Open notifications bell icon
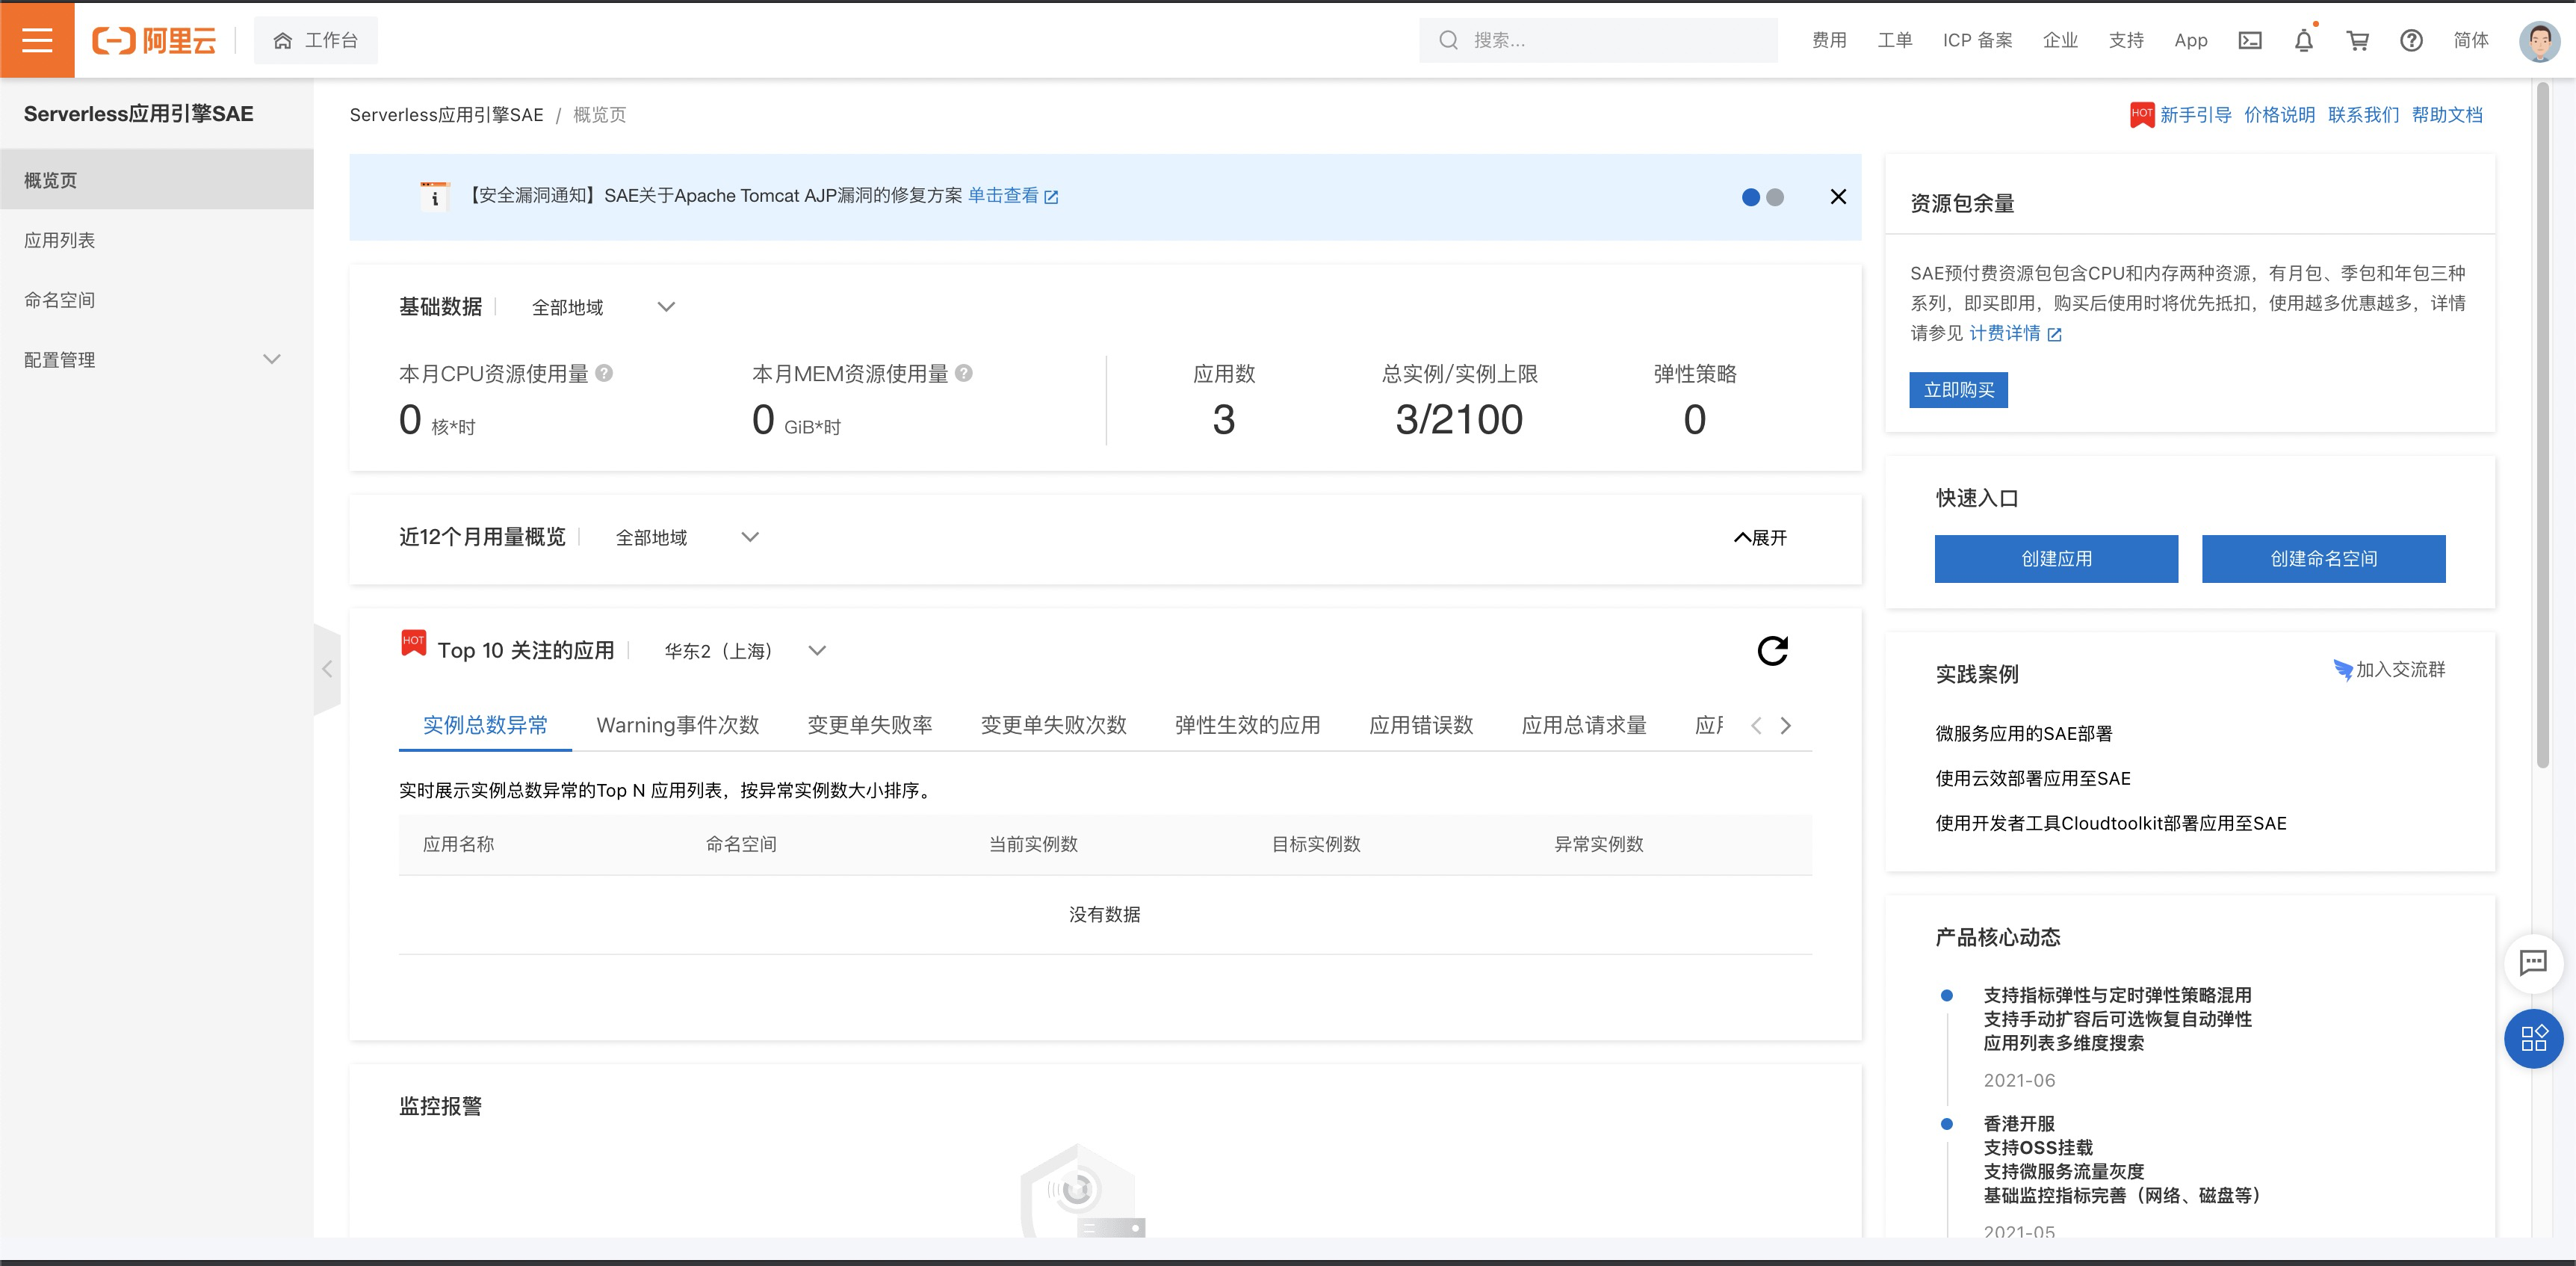 (2304, 40)
